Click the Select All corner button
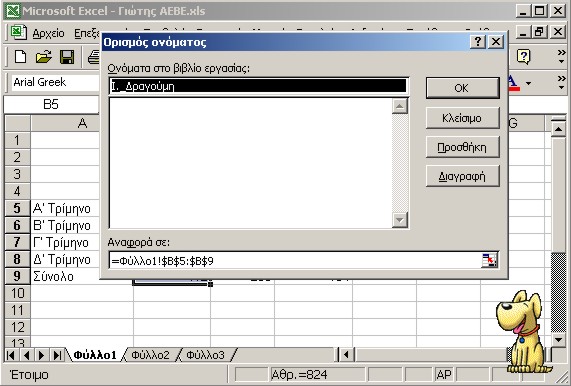571x386 pixels. (x=17, y=123)
